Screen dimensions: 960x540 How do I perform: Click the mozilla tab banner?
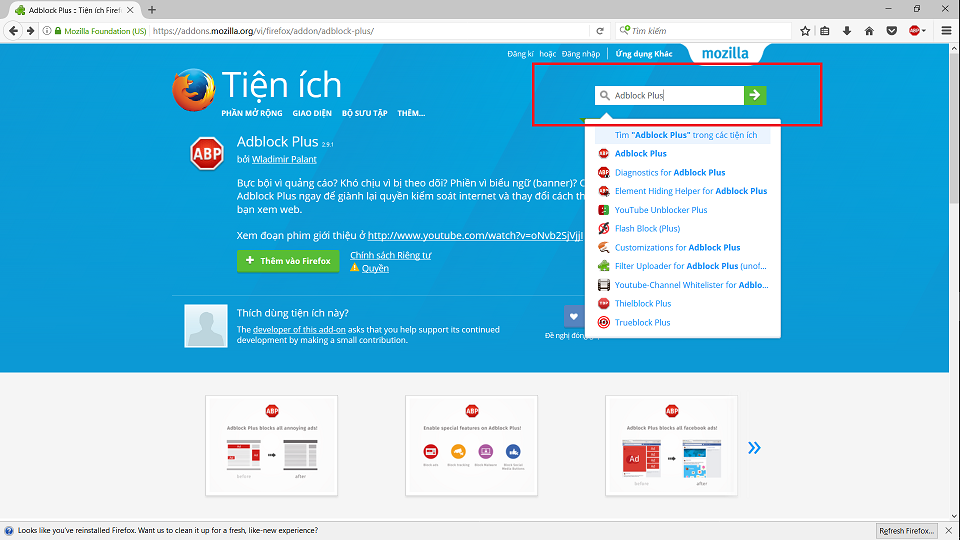pos(725,53)
